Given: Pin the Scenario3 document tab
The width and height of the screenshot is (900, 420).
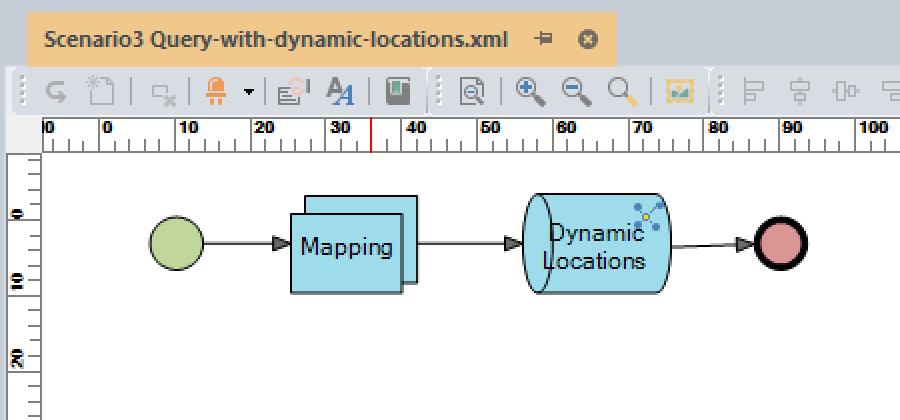Looking at the screenshot, I should pos(543,39).
